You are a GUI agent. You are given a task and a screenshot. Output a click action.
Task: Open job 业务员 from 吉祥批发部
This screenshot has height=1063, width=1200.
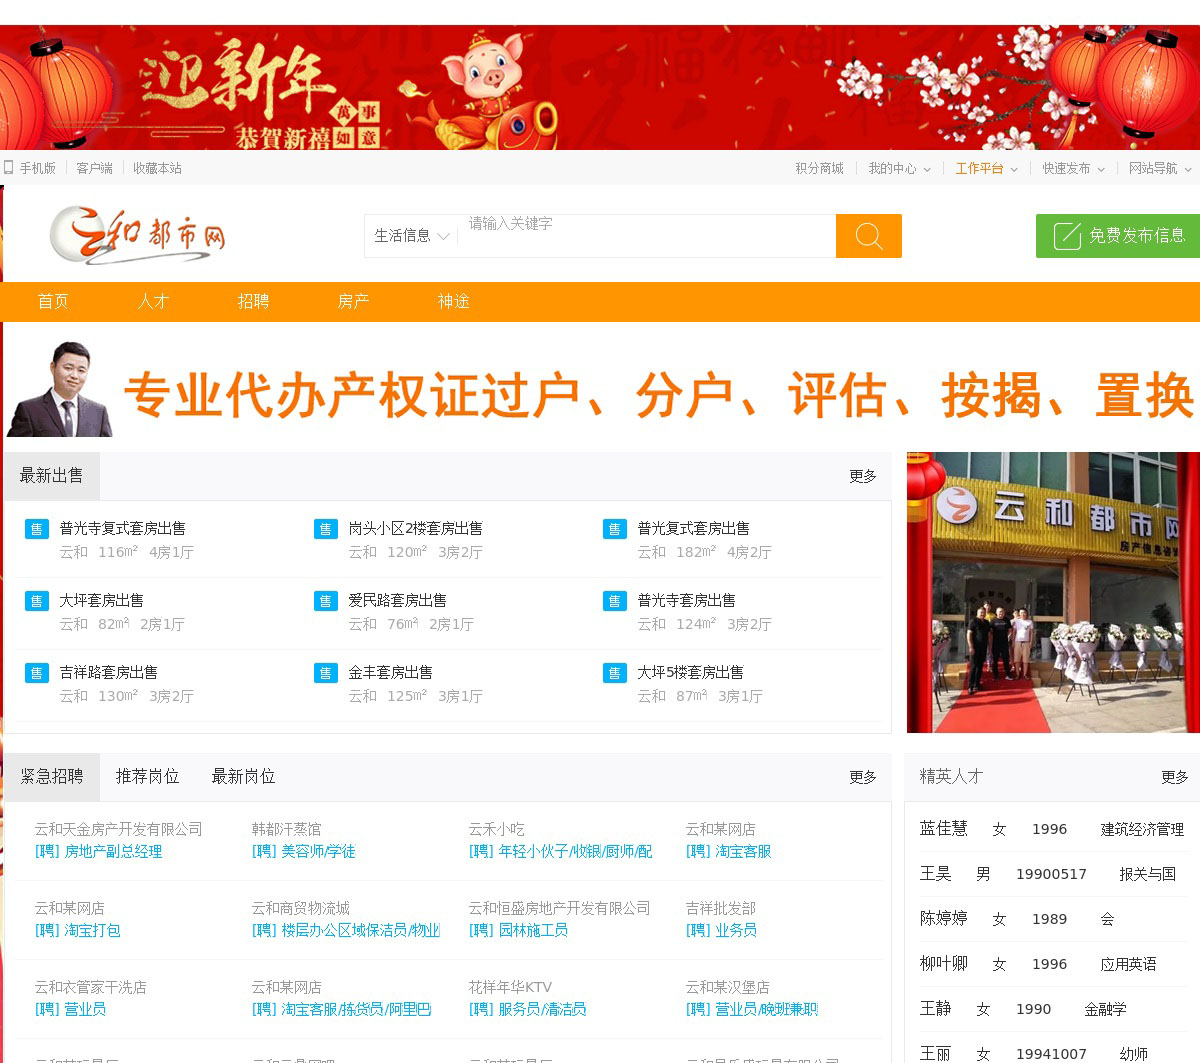(x=720, y=931)
